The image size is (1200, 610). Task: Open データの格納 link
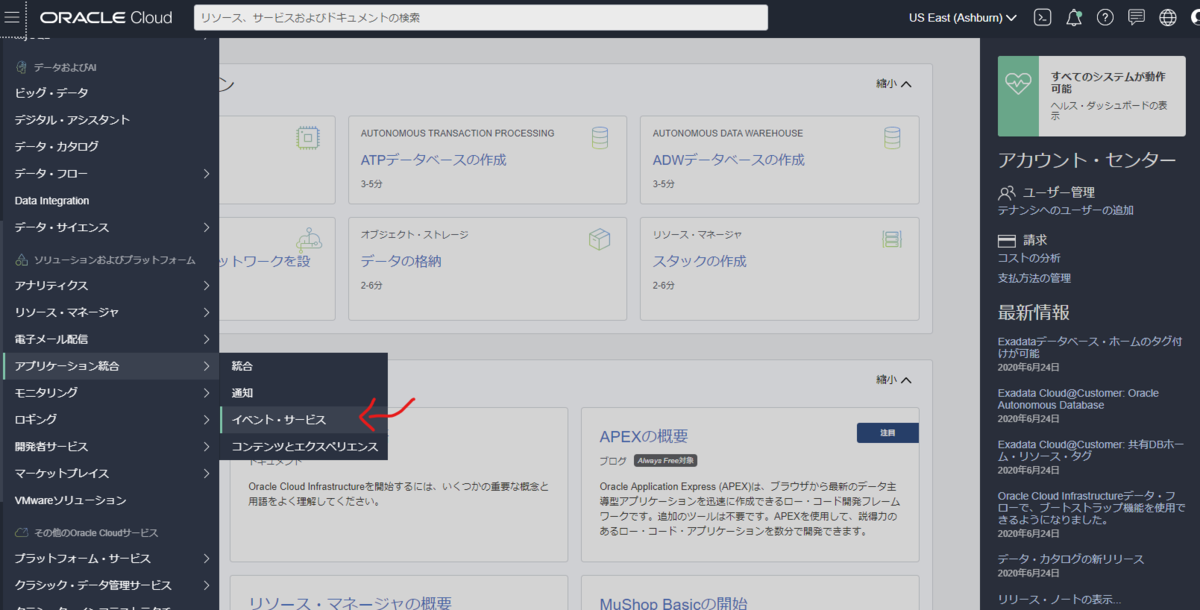pos(401,261)
